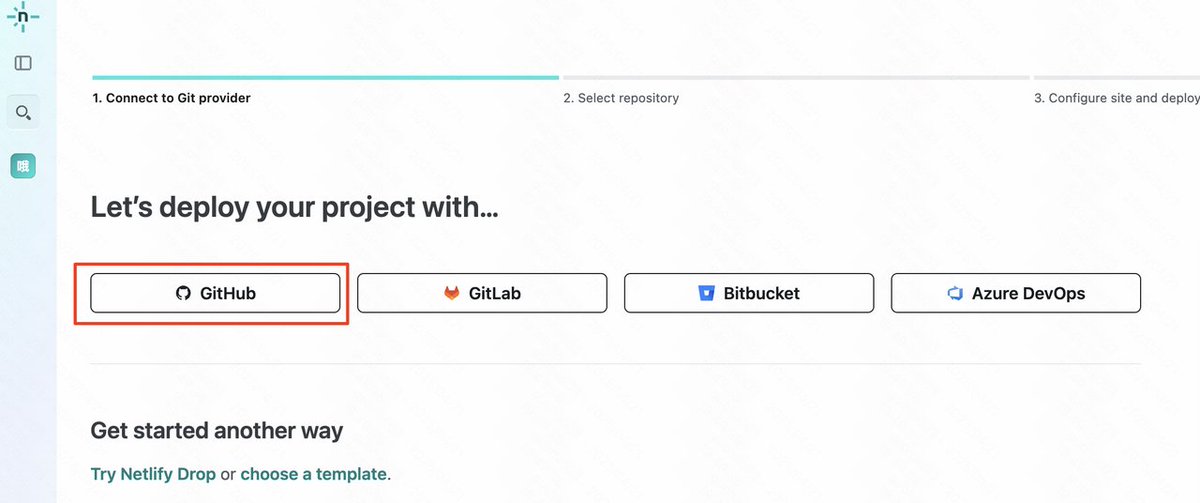Click the teal step-one progress bar segment
This screenshot has height=503, width=1200.
(x=325, y=77)
